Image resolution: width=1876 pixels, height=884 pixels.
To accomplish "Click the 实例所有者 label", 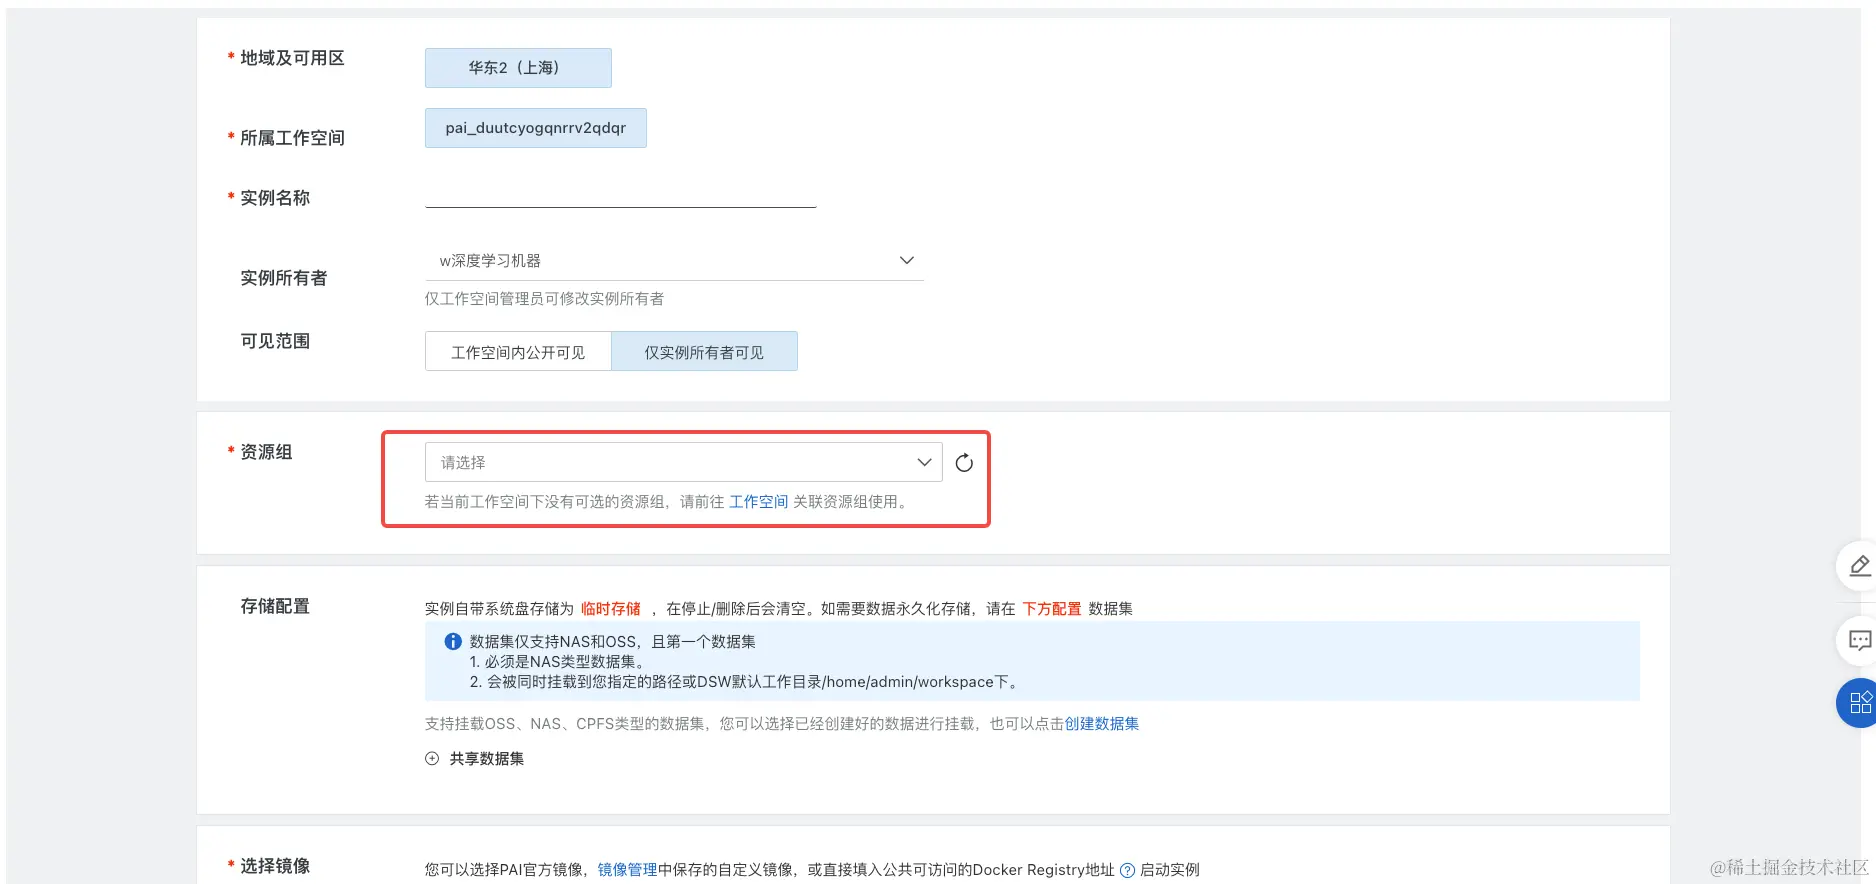I will pyautogui.click(x=284, y=278).
